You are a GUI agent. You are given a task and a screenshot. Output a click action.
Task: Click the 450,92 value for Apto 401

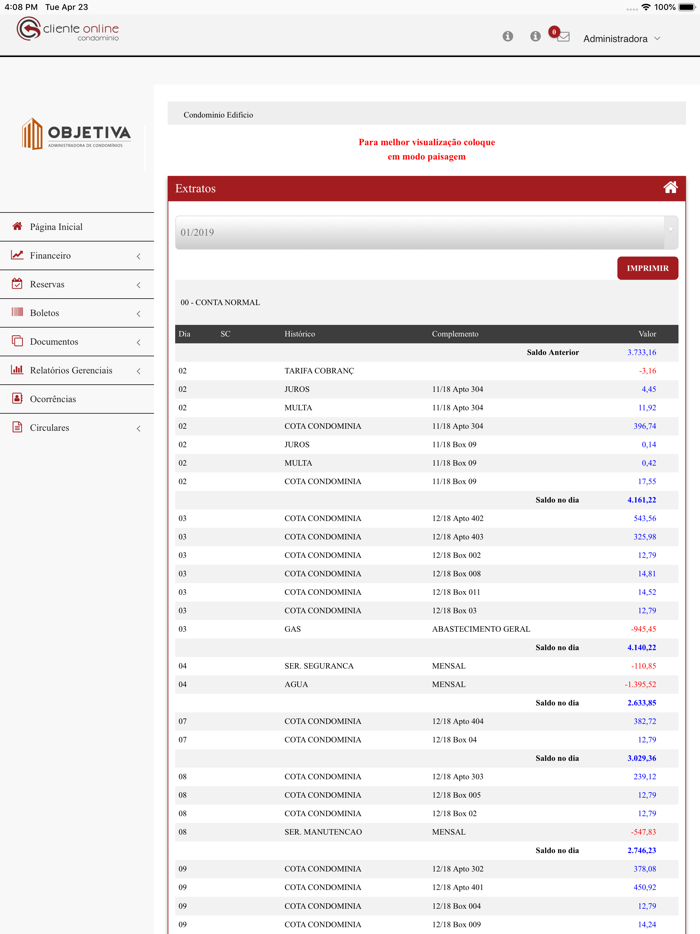[x=645, y=888]
